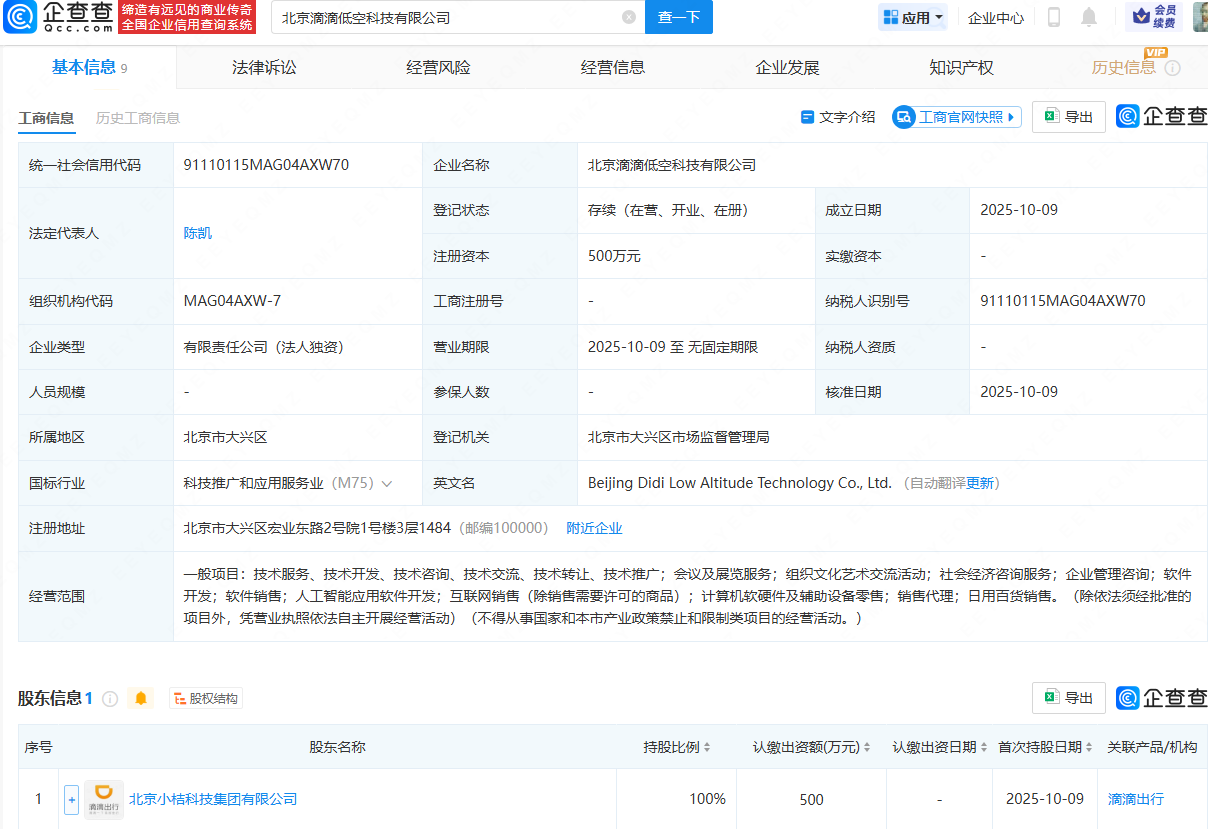The height and width of the screenshot is (829, 1208).
Task: Clear the search box with X icon
Action: (x=628, y=17)
